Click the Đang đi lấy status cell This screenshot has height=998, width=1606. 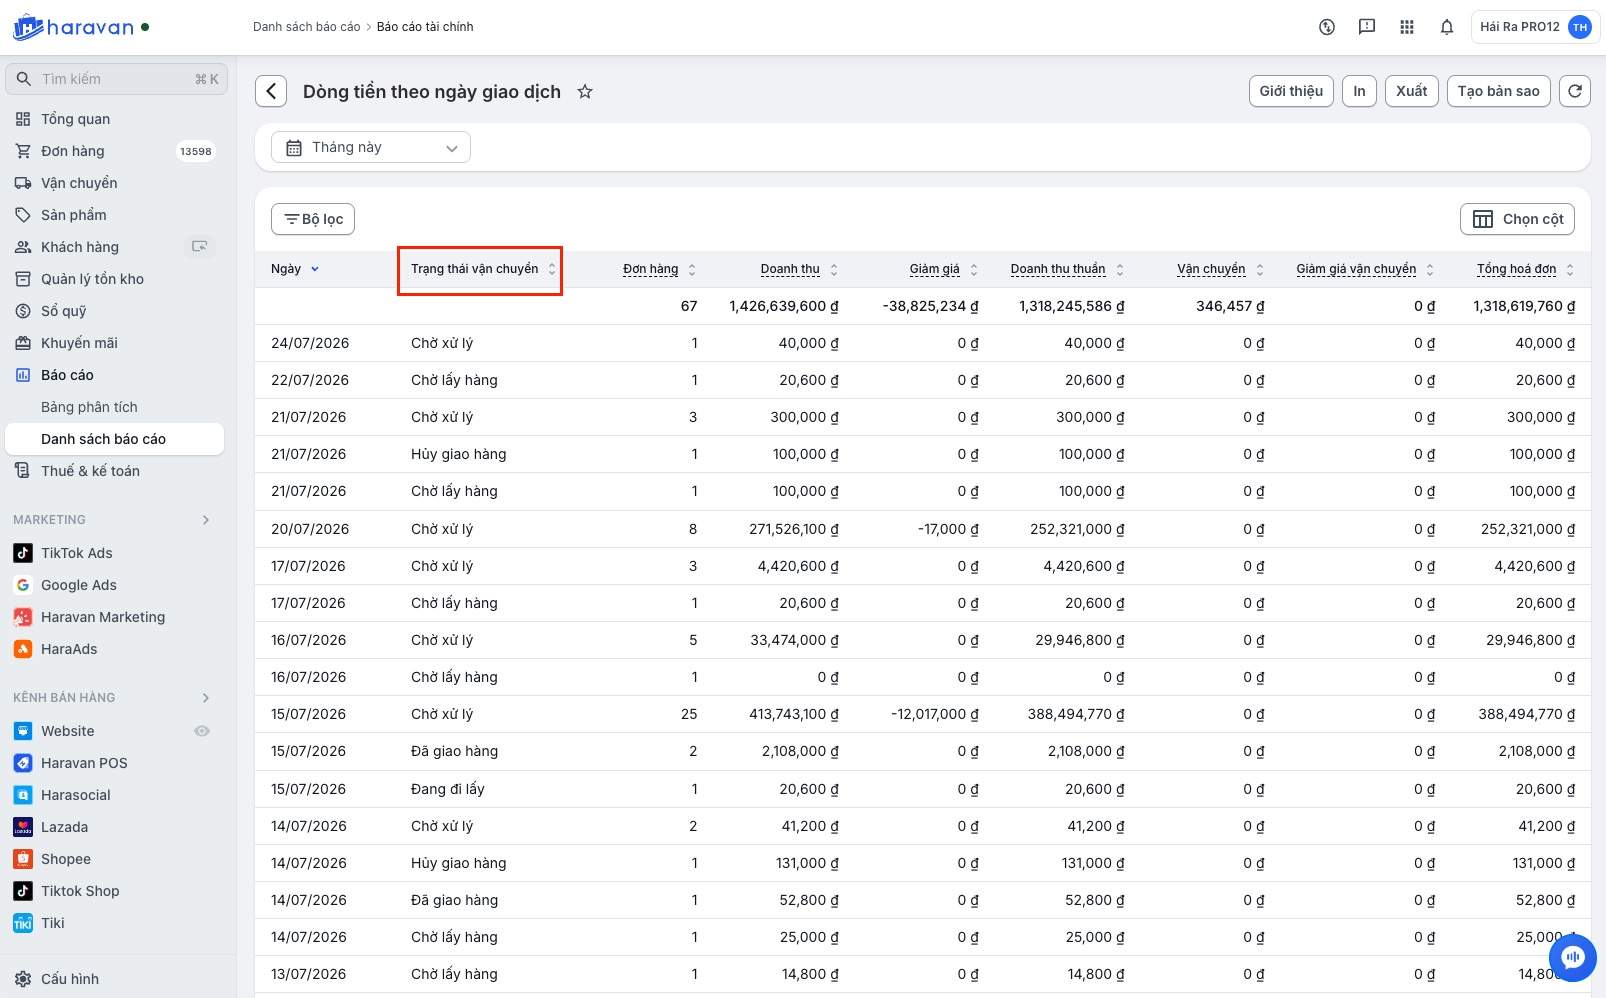[448, 789]
